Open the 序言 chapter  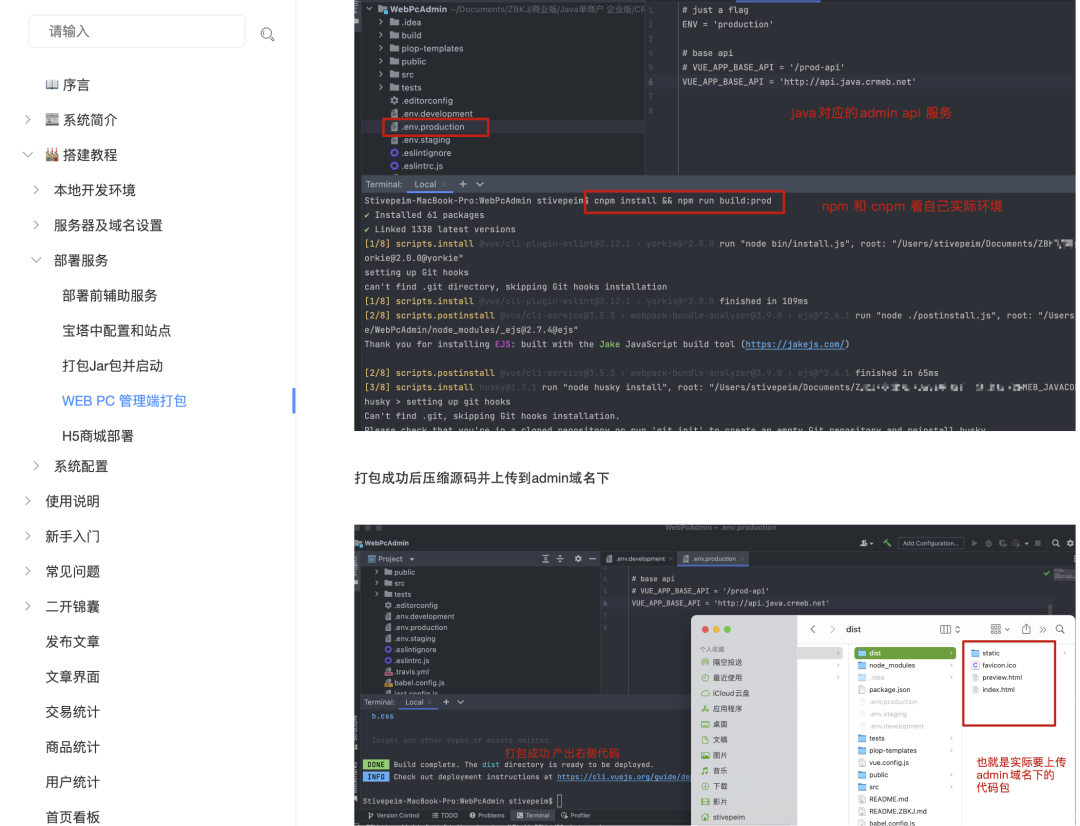pos(76,85)
